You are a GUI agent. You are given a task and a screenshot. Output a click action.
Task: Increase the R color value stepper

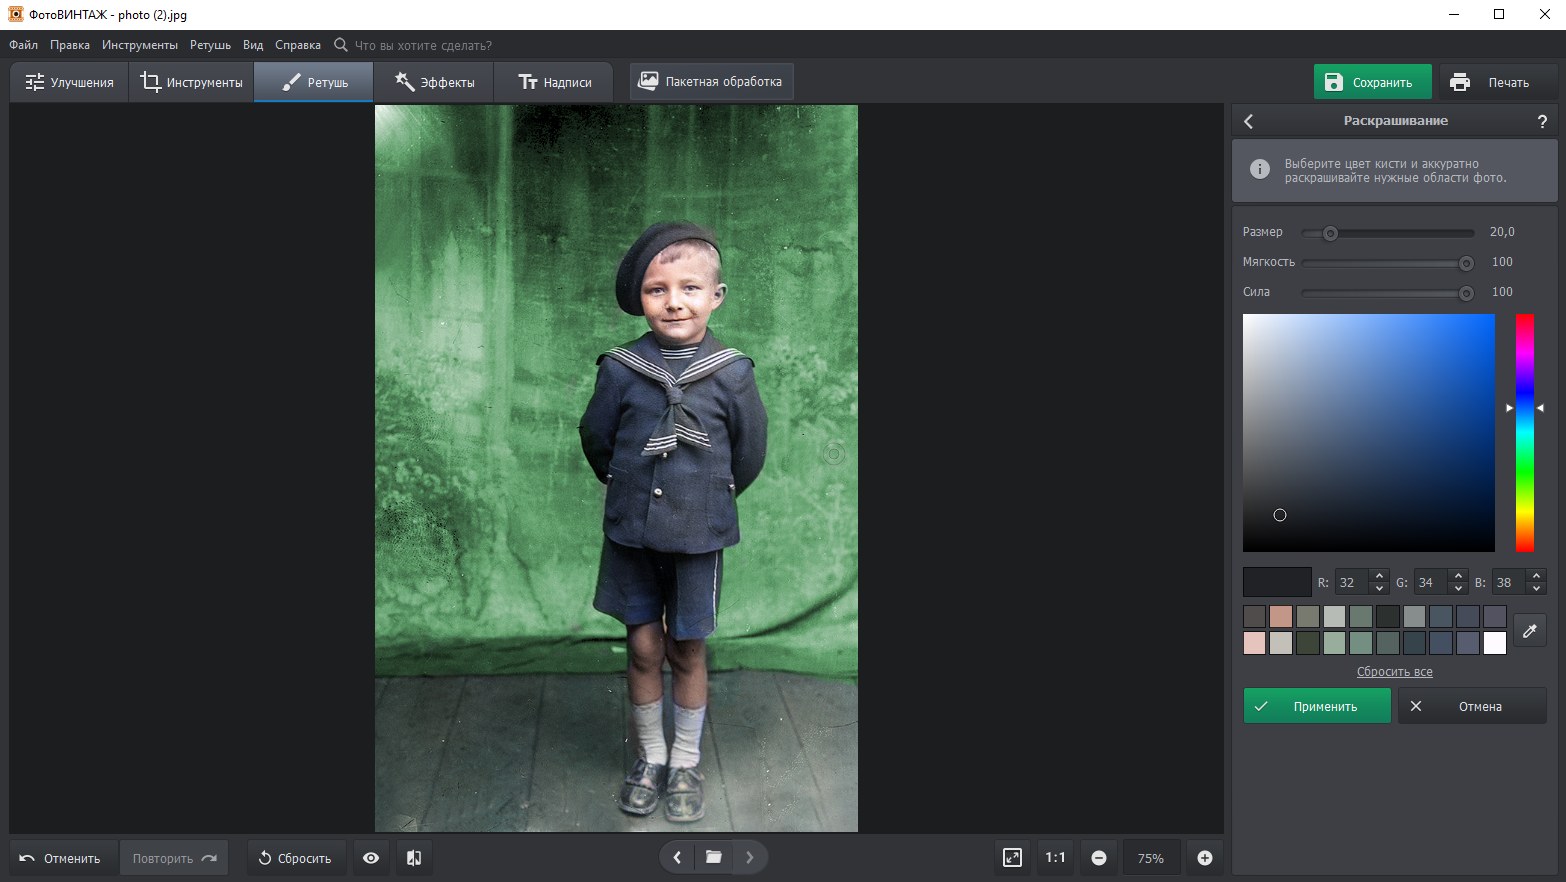pos(1379,576)
